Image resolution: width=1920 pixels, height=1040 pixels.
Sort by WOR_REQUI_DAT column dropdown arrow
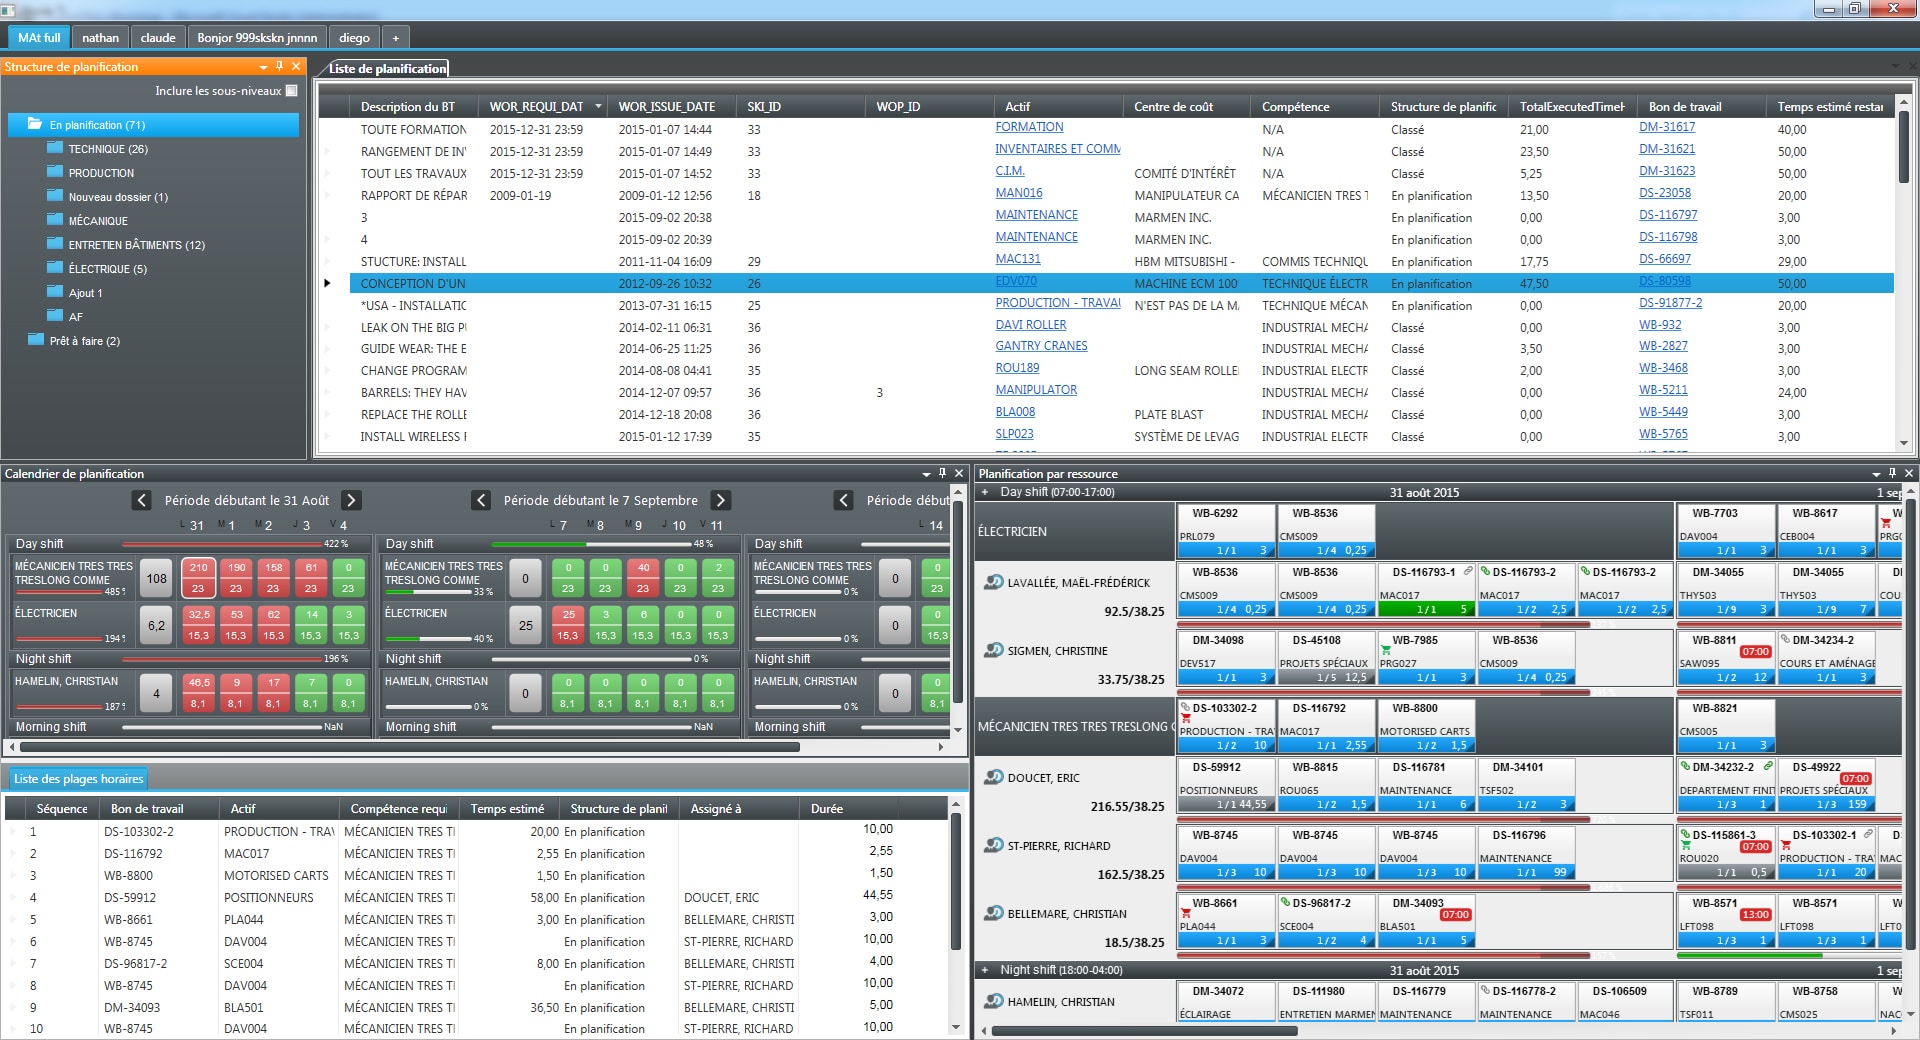click(598, 106)
